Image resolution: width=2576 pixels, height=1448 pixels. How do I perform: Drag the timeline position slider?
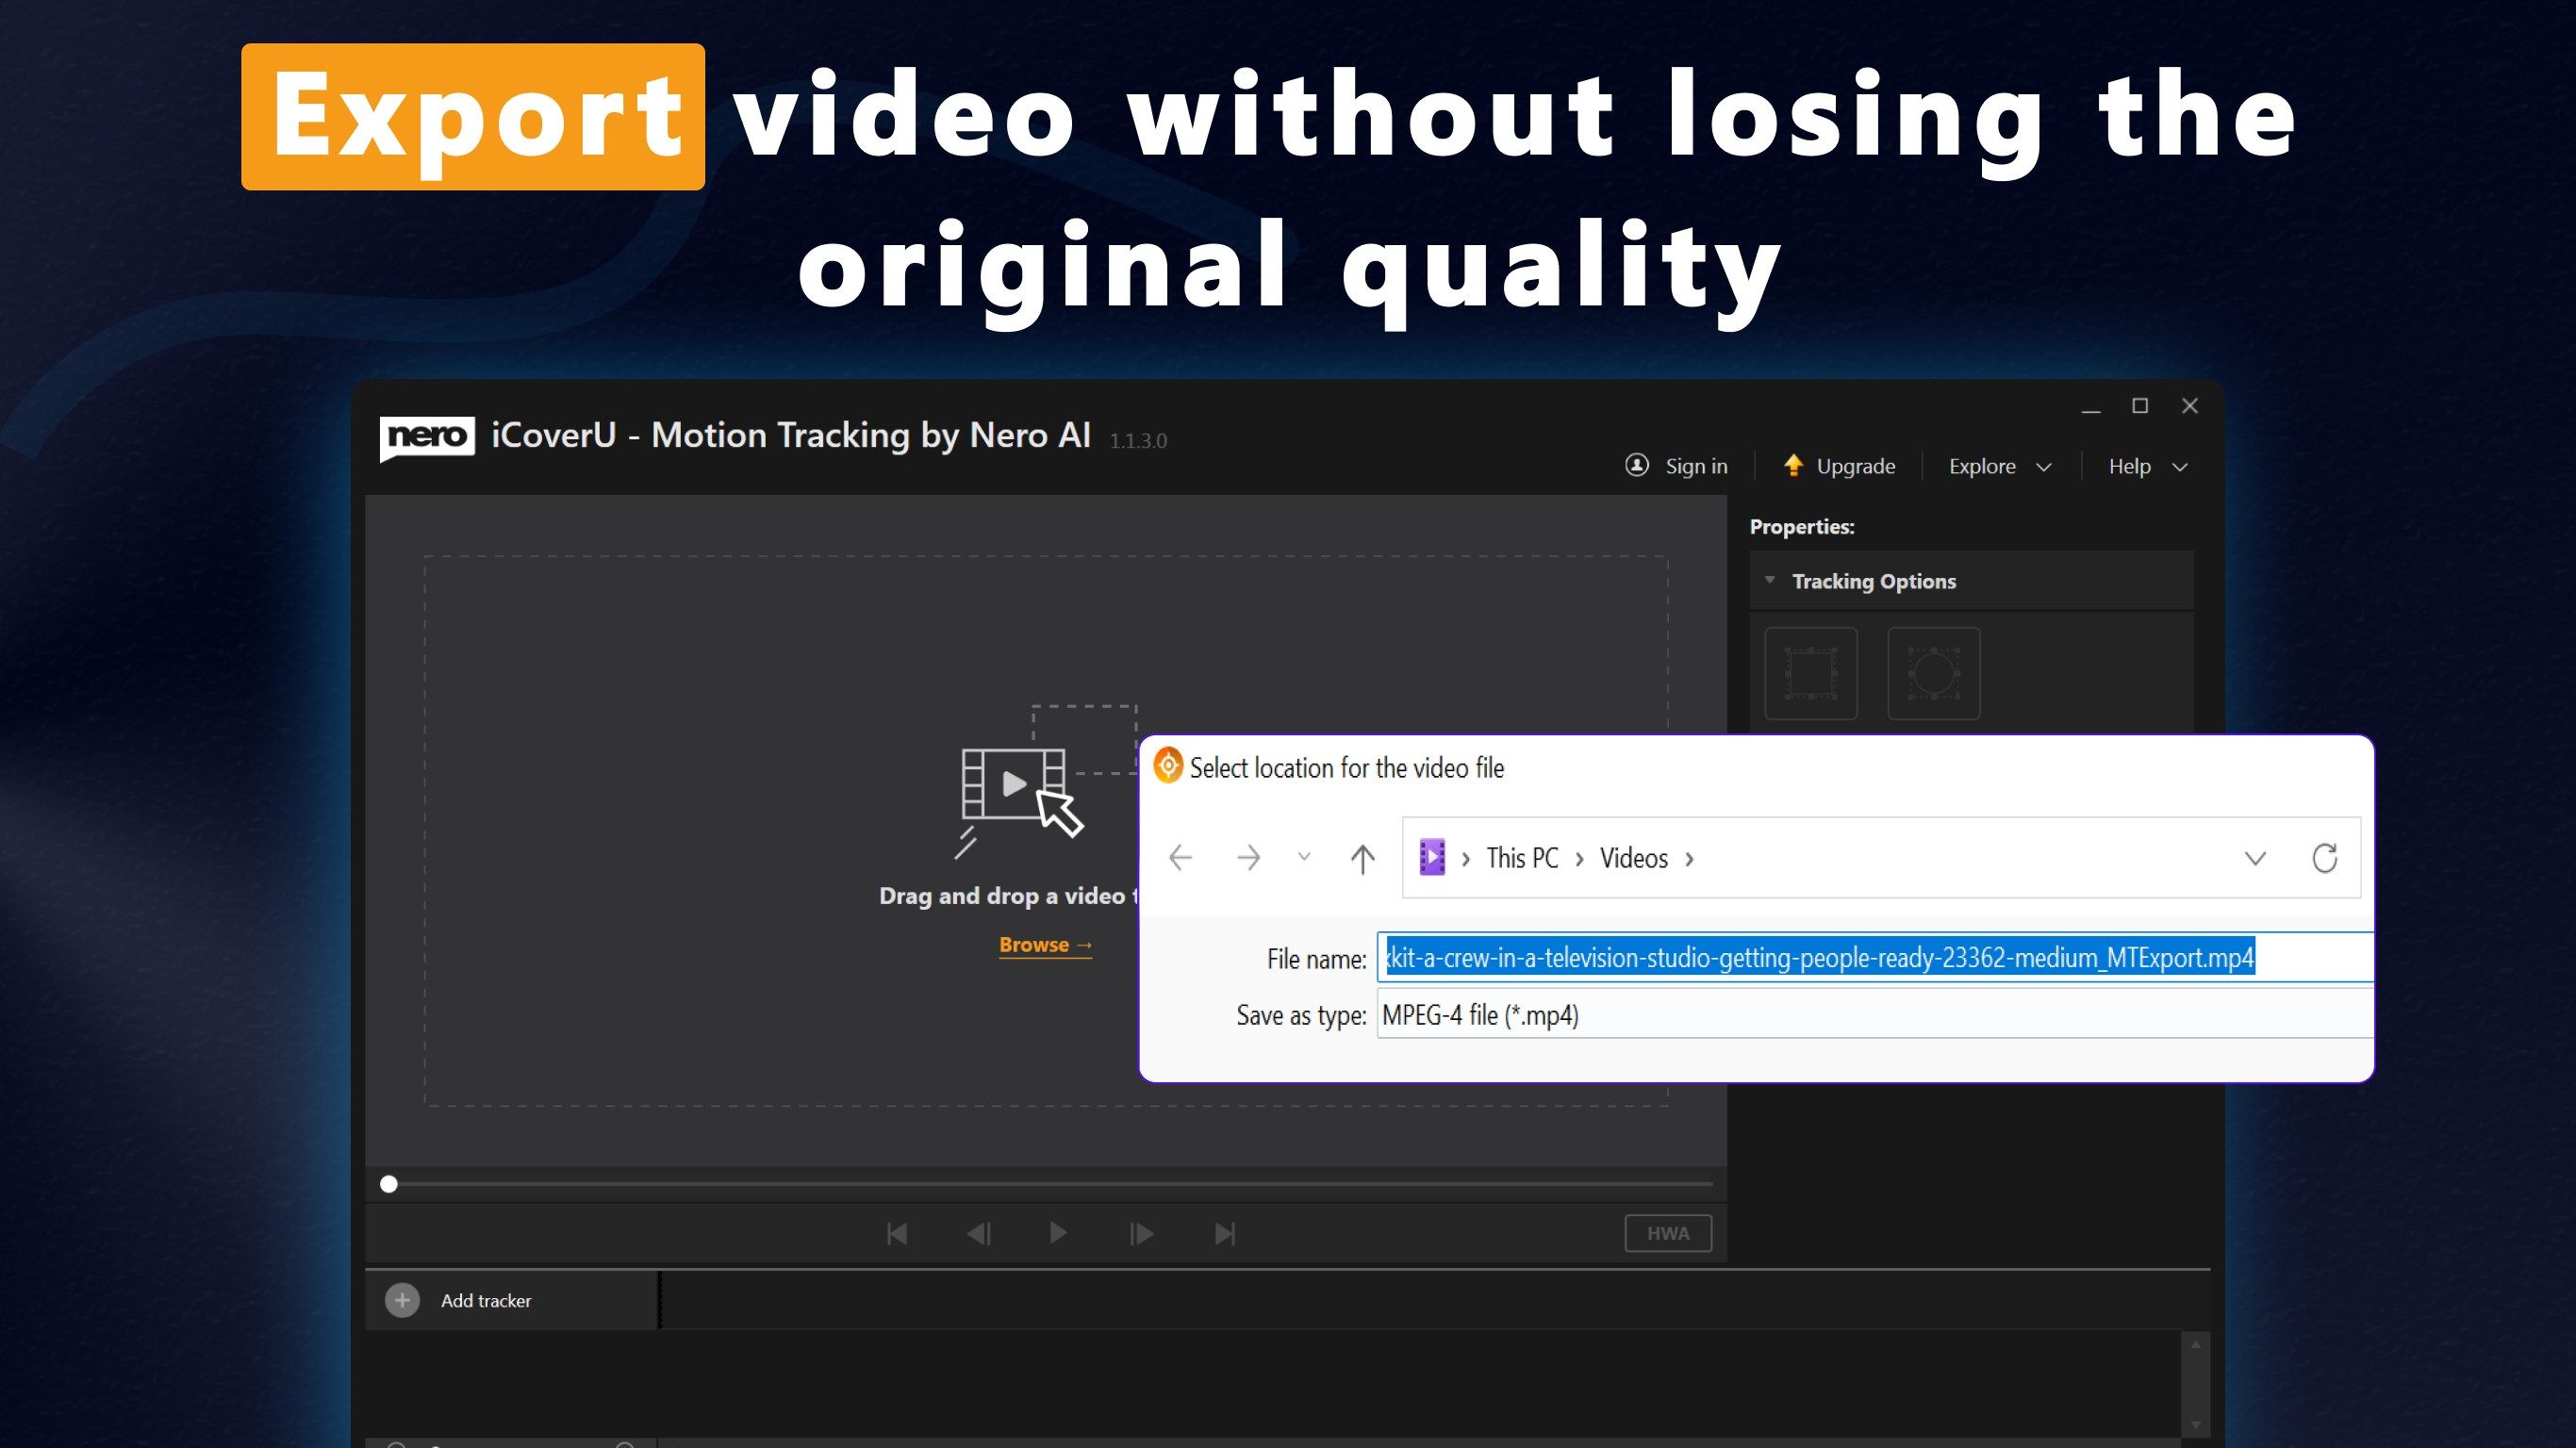coord(389,1185)
